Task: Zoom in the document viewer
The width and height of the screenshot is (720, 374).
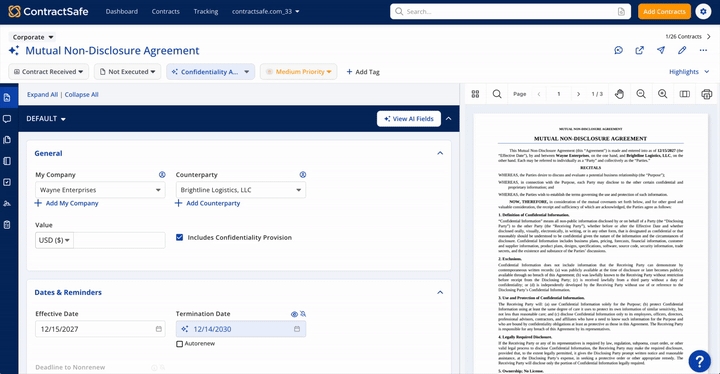Action: (663, 94)
